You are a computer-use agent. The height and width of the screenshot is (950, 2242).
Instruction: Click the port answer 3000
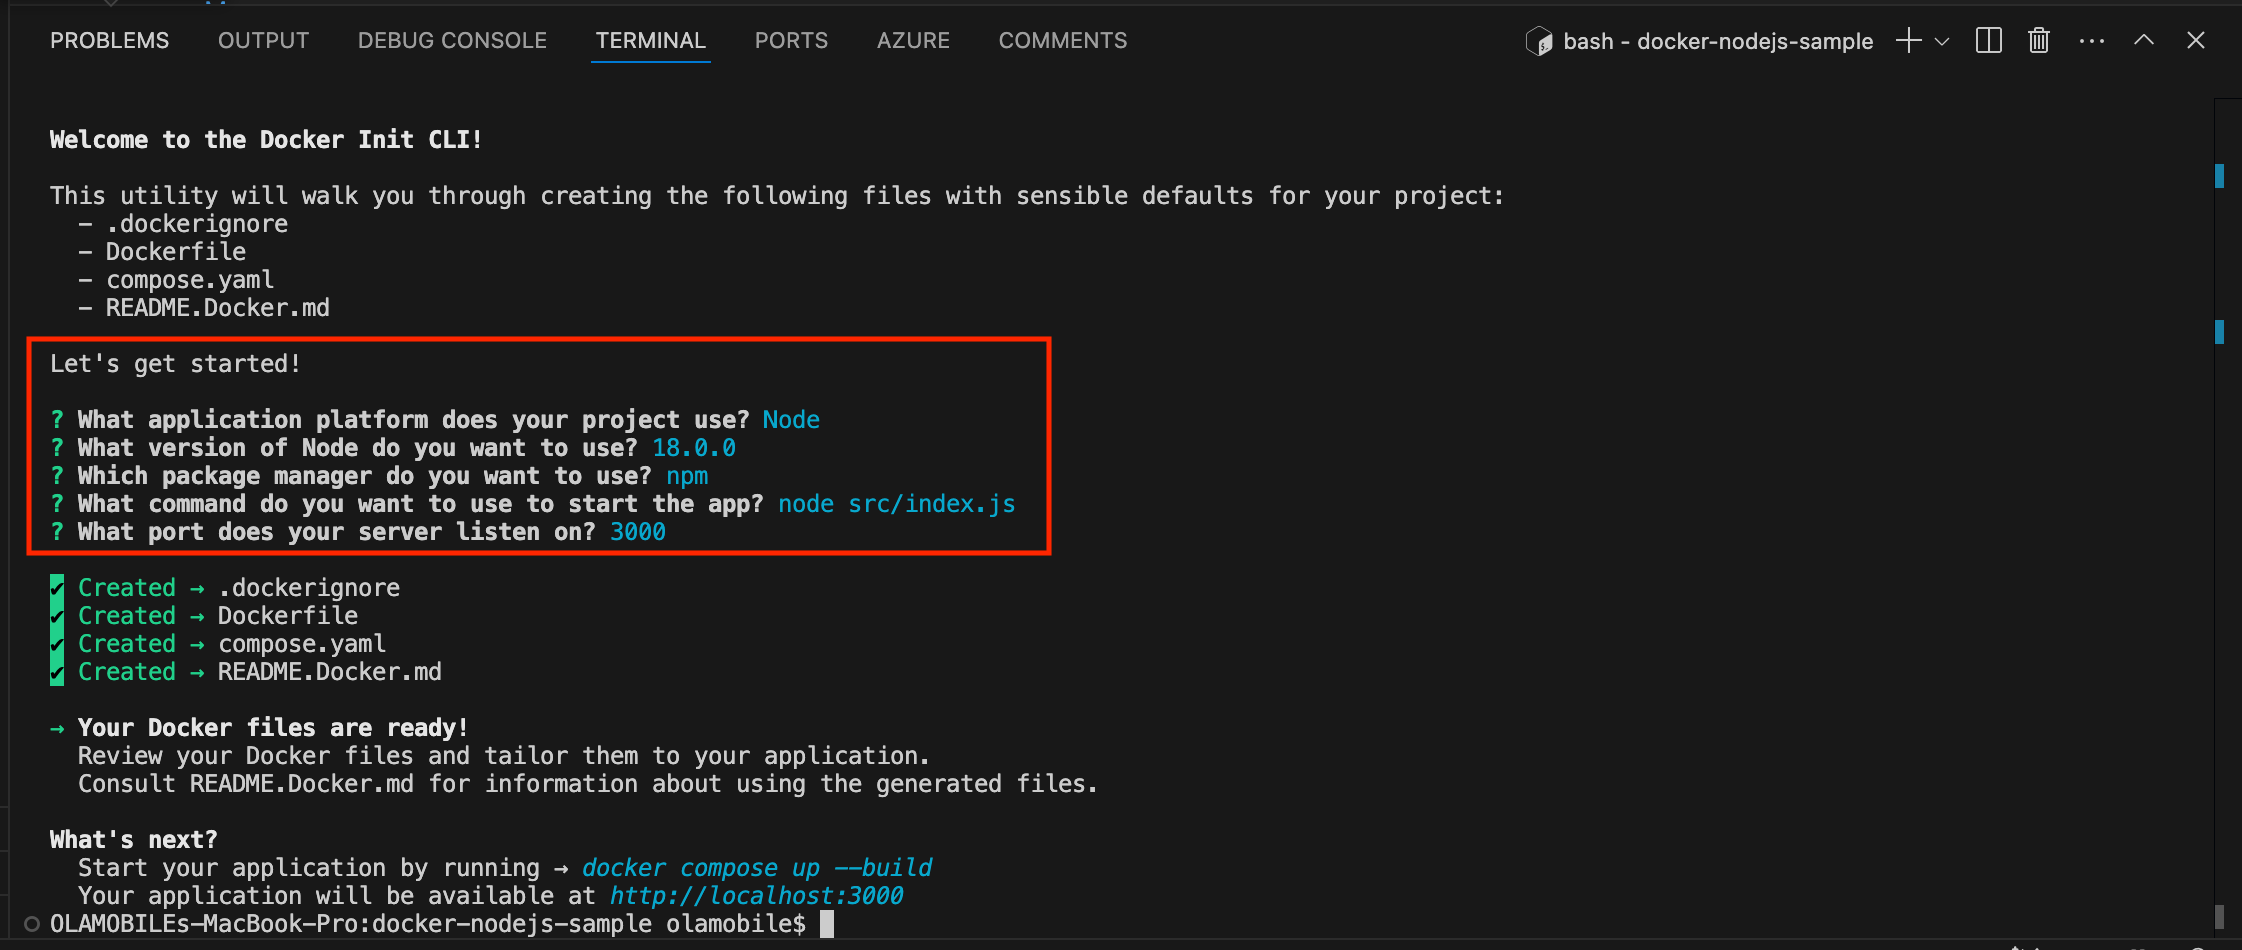(638, 531)
